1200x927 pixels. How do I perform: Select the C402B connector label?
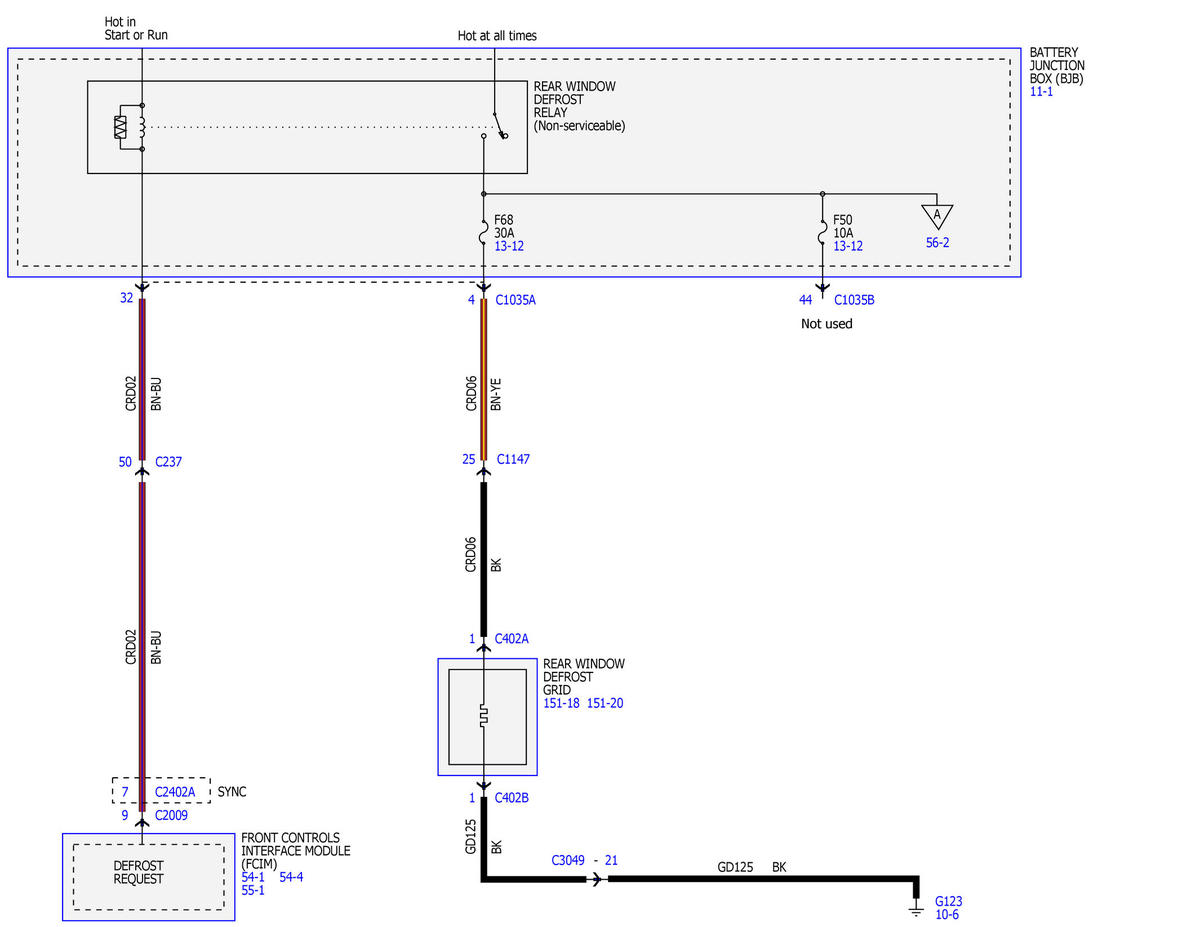click(512, 798)
